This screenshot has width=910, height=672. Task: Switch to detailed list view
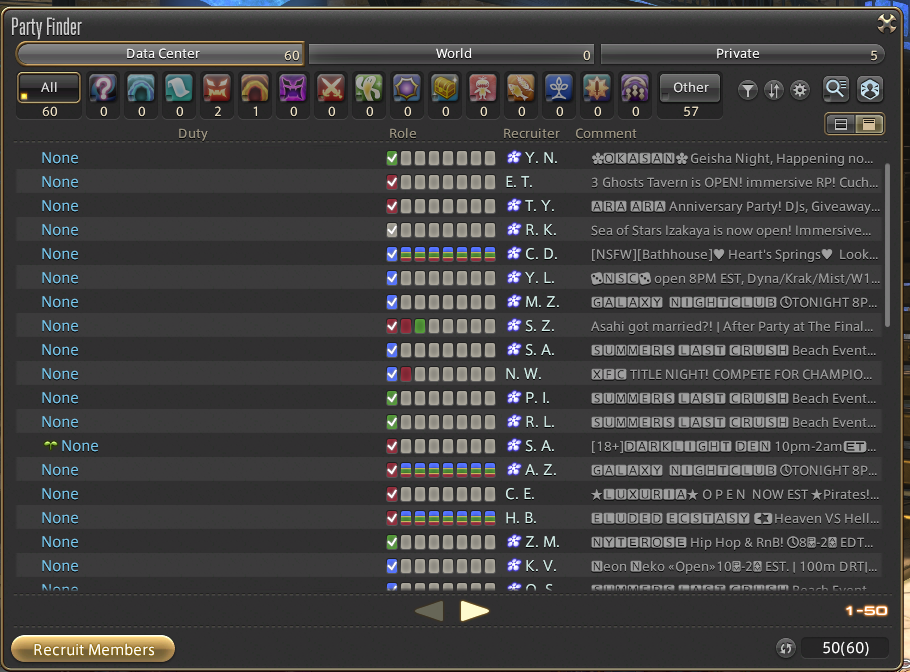tap(869, 124)
